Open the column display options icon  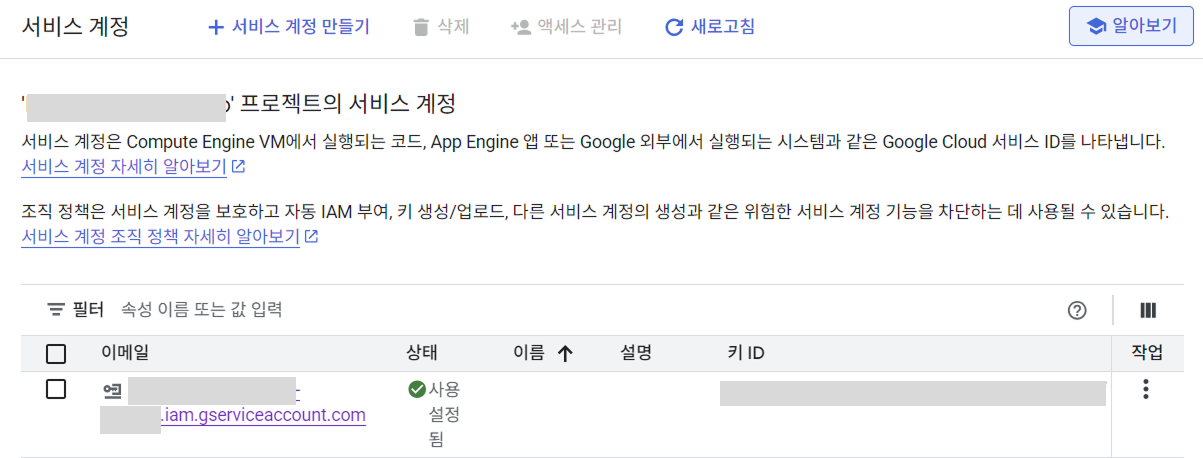[1148, 310]
